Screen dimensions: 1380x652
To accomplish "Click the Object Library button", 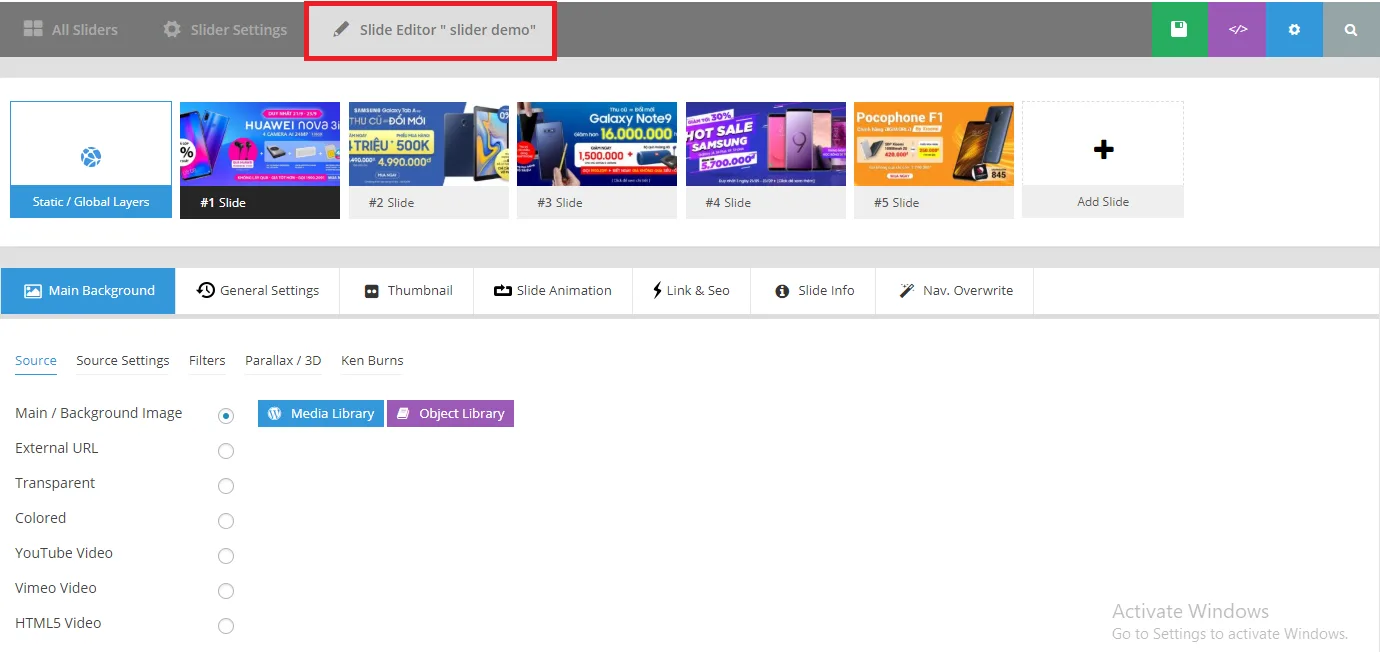I will 450,413.
